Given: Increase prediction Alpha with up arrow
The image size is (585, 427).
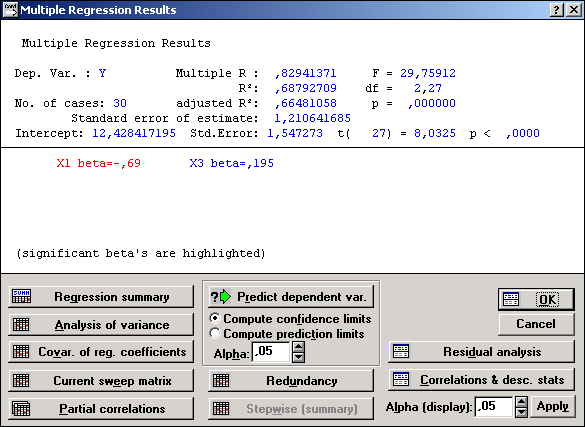Looking at the screenshot, I should click(x=298, y=347).
